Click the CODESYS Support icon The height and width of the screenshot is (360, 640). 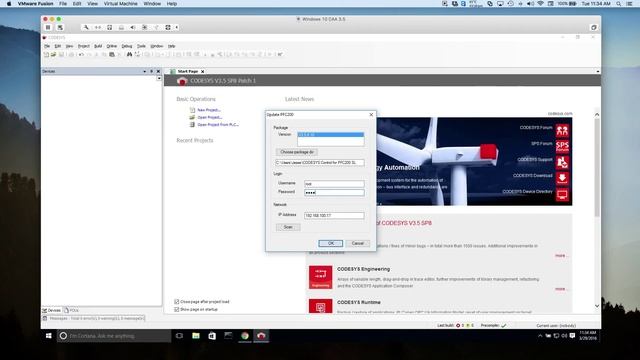click(562, 162)
